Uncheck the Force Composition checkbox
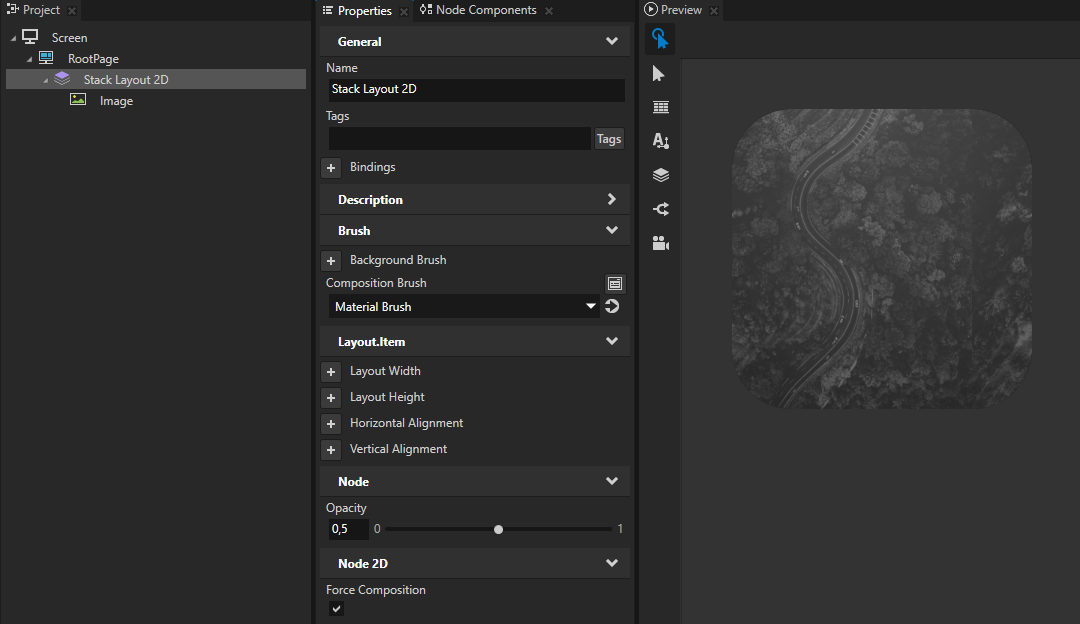The image size is (1080, 624). pos(337,609)
